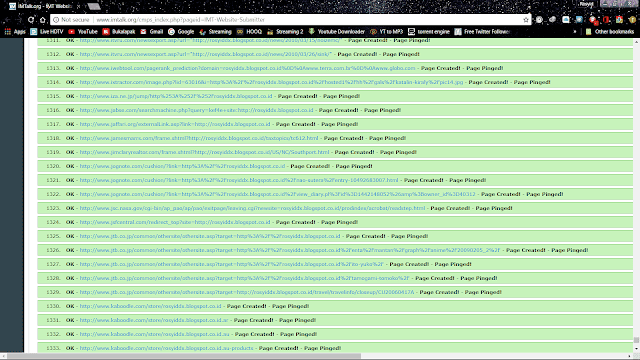Open the link in row 1324
Image resolution: width=640 pixels, height=360 pixels.
175,222
